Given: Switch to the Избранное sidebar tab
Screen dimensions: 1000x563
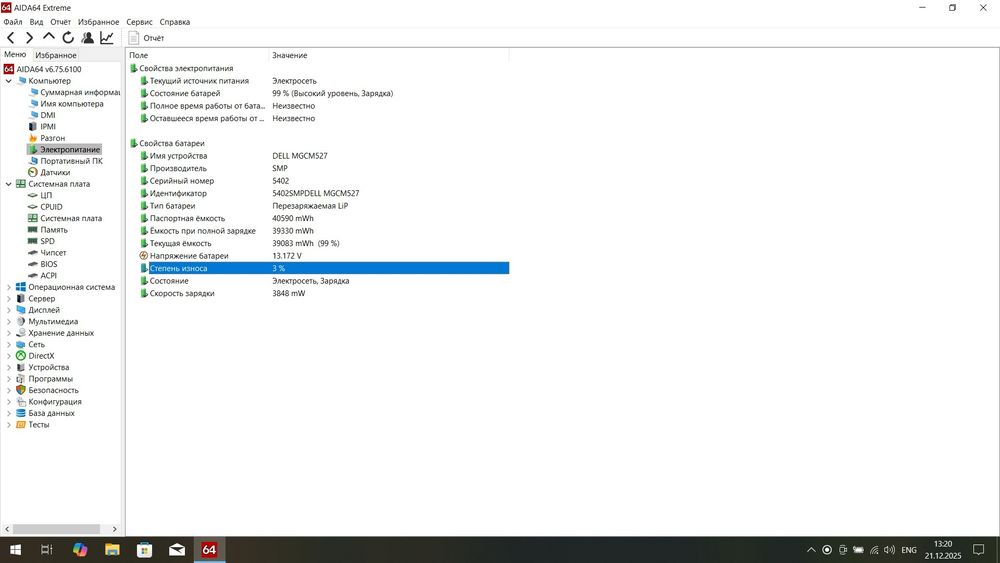Looking at the screenshot, I should [x=55, y=55].
